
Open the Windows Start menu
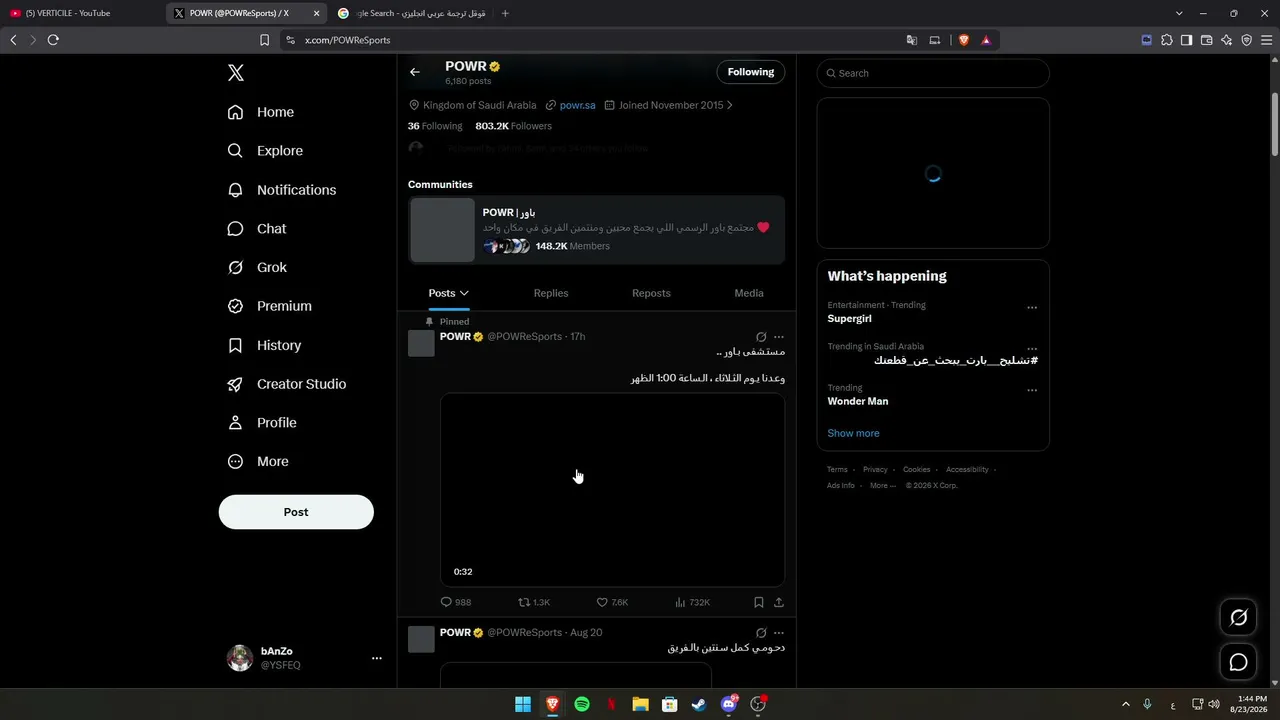click(x=523, y=704)
